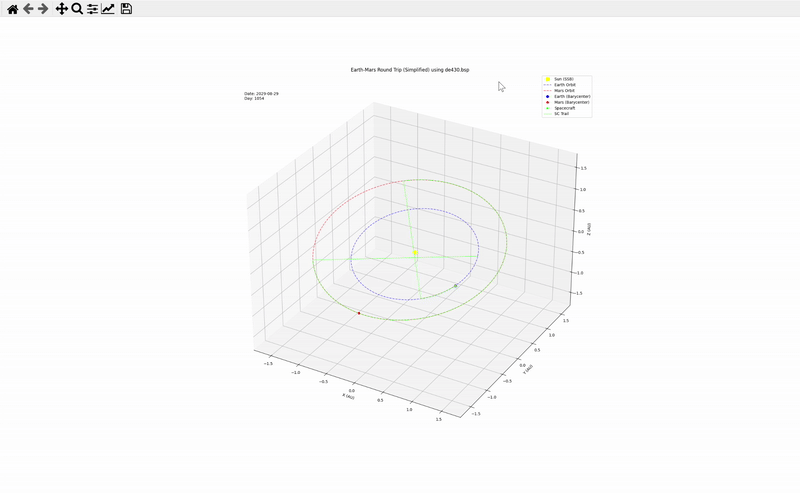Click the yellow Sun marker in plot

coord(414,253)
